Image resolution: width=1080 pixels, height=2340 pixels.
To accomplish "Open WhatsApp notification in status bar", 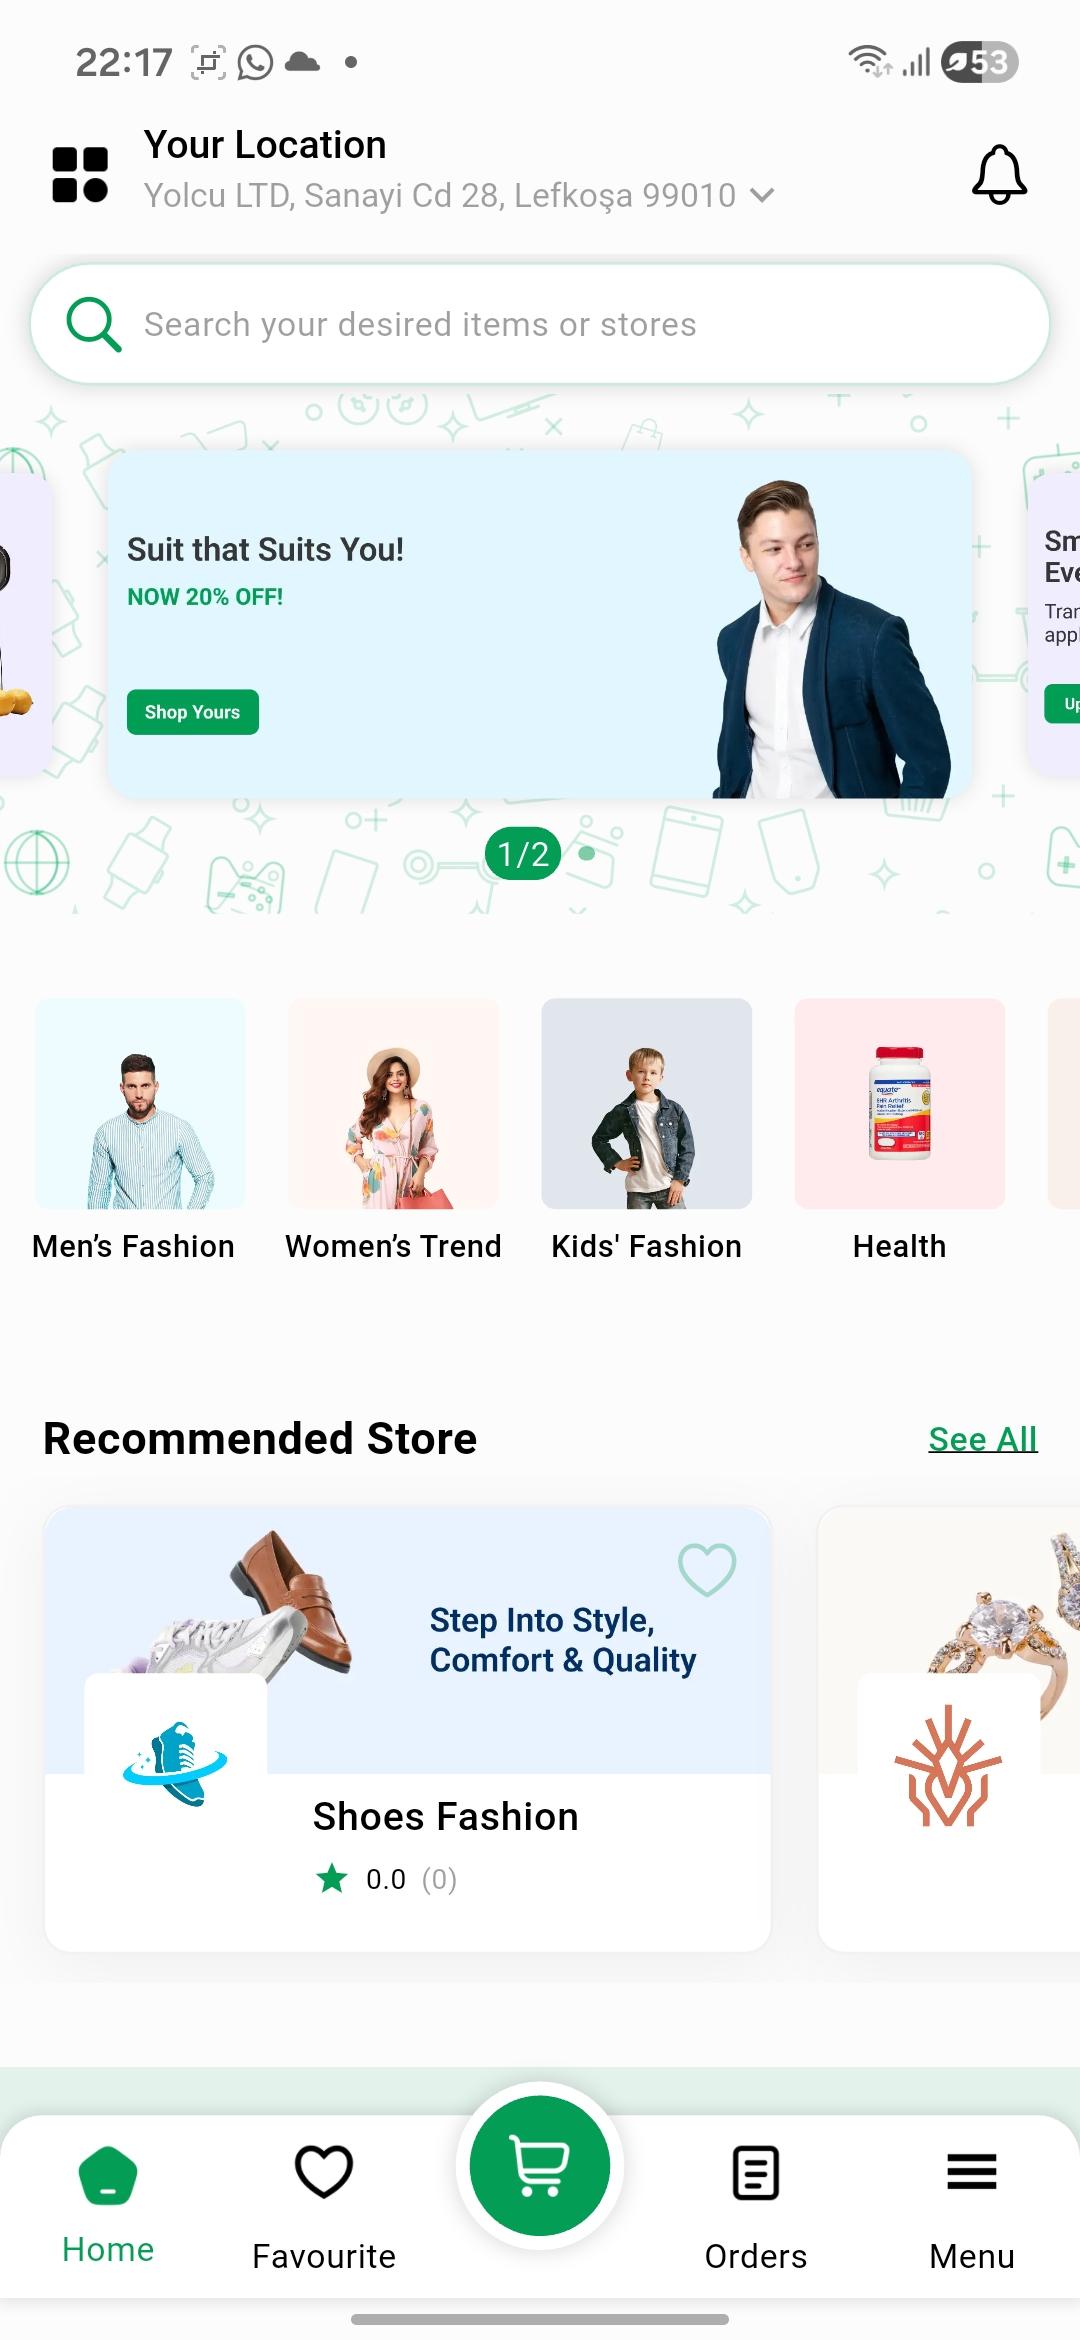I will point(255,62).
